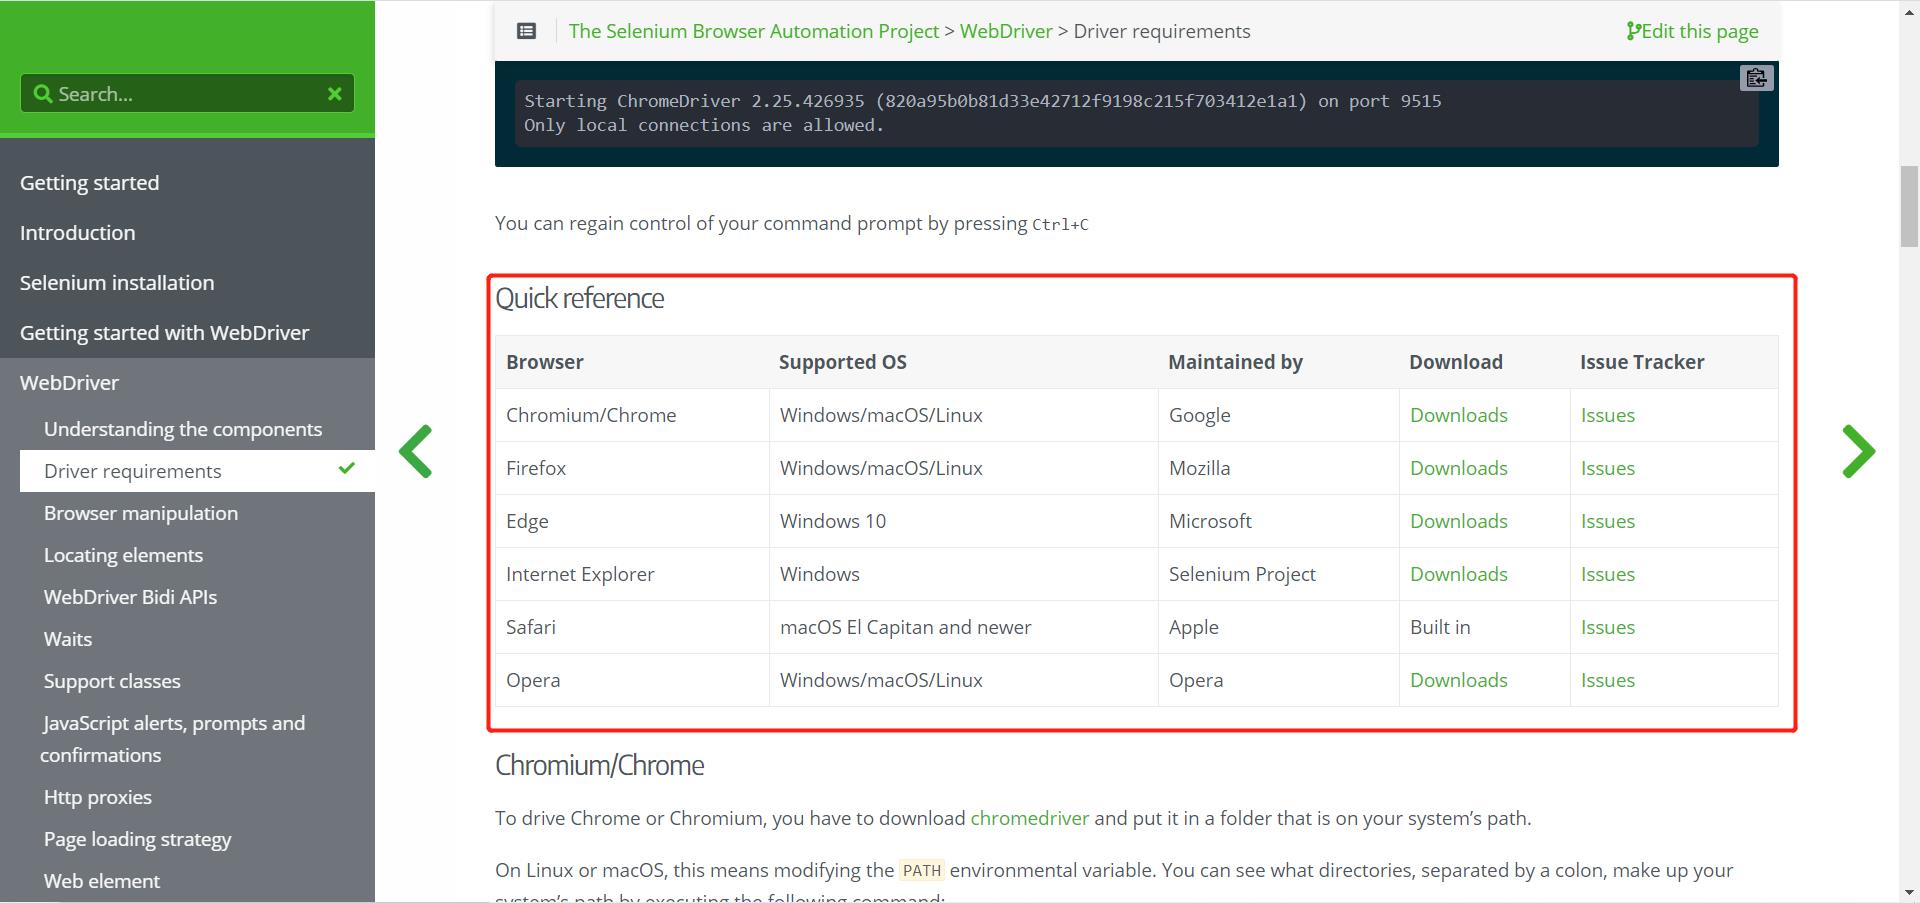Click the chromedriver link in paragraph
Screen dimensions: 1920x903
point(1029,818)
